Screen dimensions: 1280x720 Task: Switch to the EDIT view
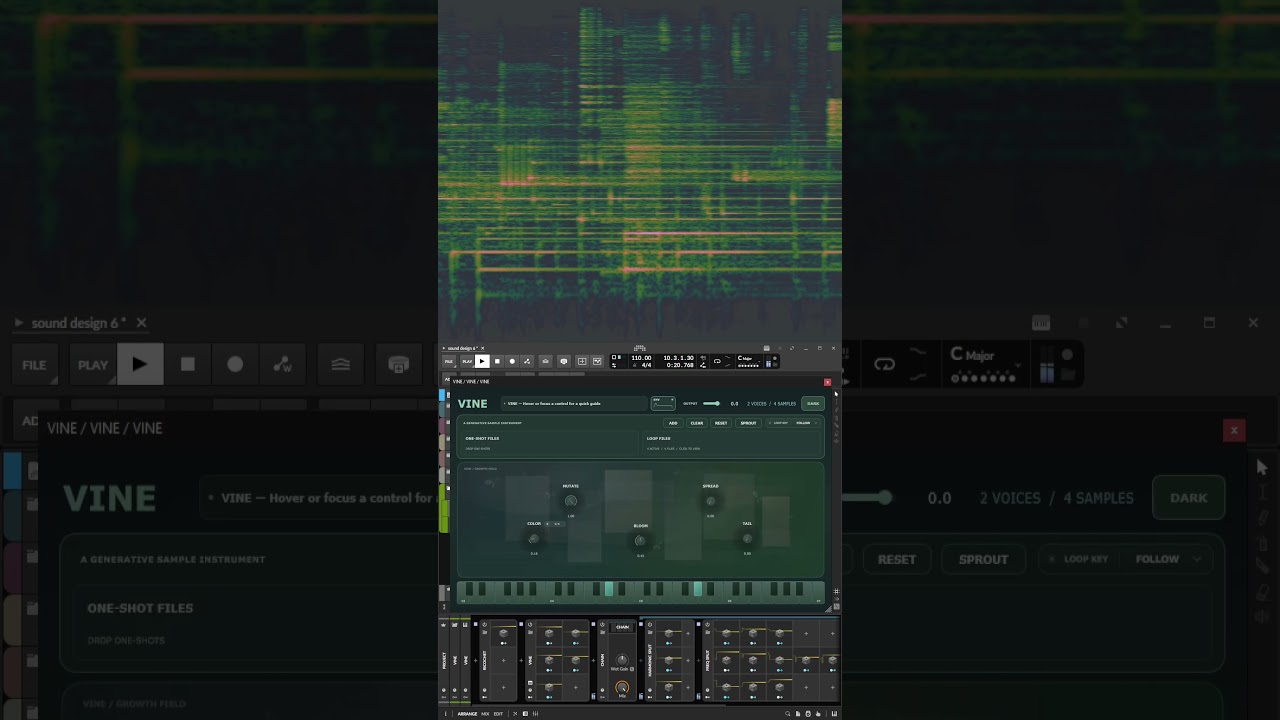498,714
